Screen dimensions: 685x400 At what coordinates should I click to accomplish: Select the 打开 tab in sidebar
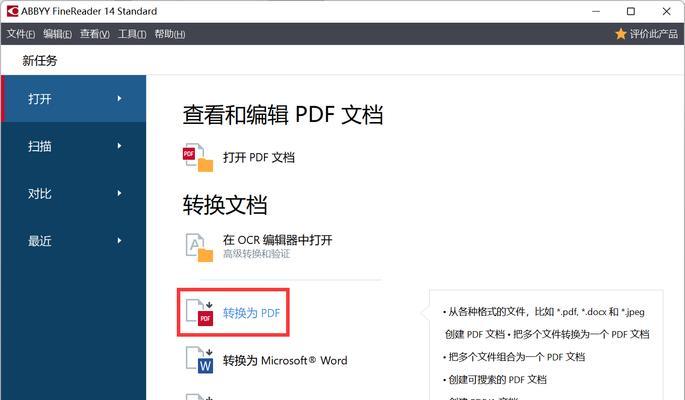[x=73, y=99]
